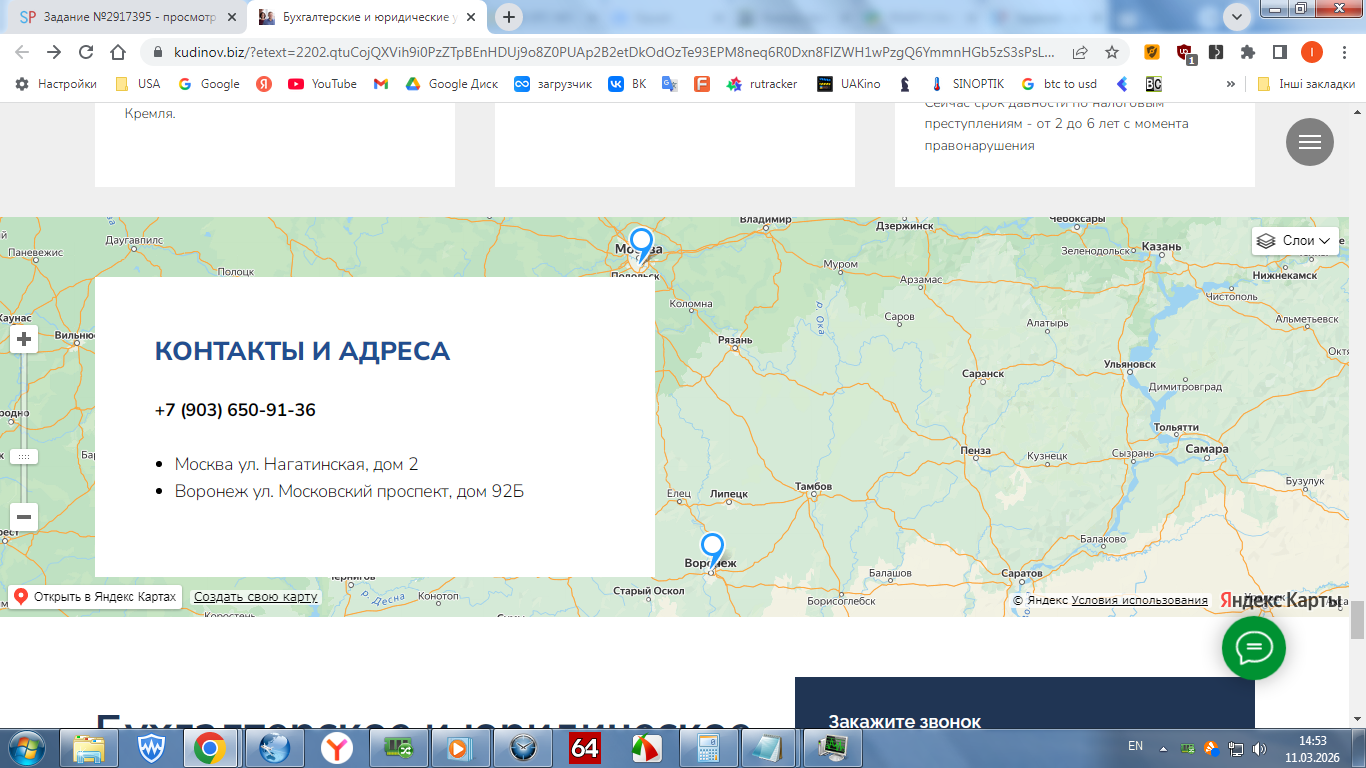Open the Yandex Browser taskbar icon
The image size is (1366, 768).
(x=337, y=747)
